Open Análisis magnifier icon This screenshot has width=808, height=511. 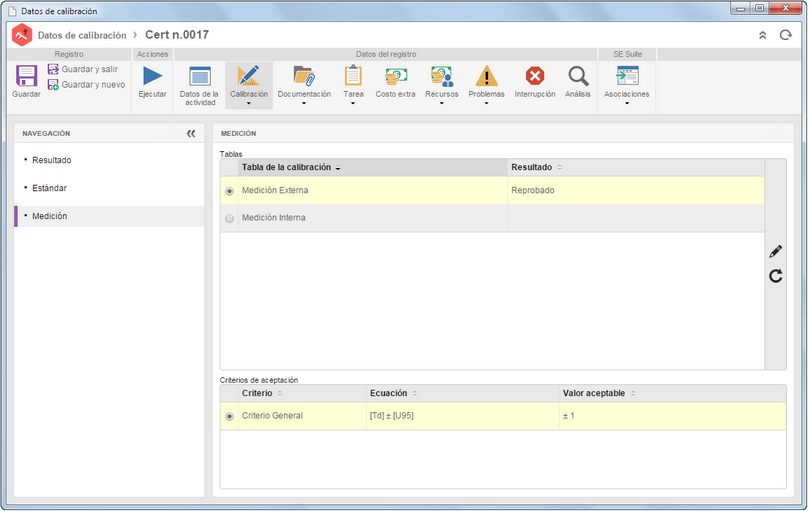[x=578, y=76]
